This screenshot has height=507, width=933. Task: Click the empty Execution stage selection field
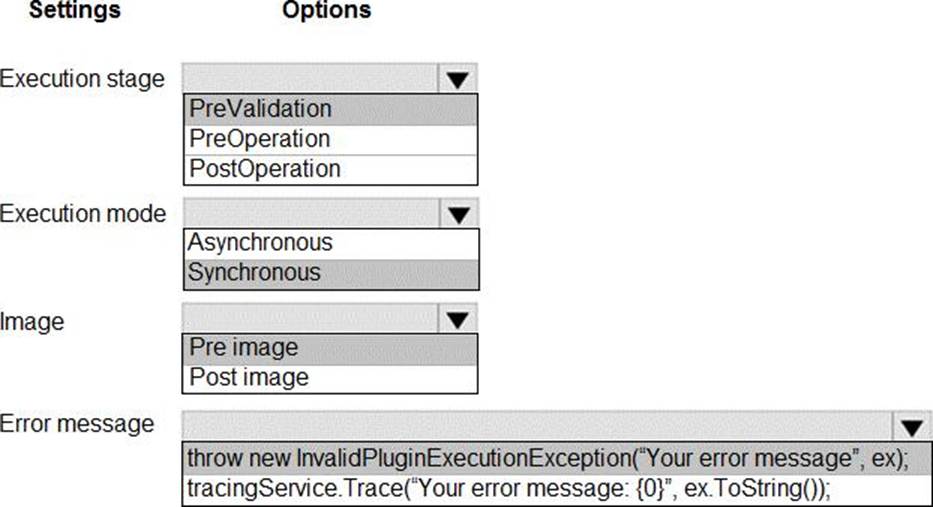coord(310,79)
